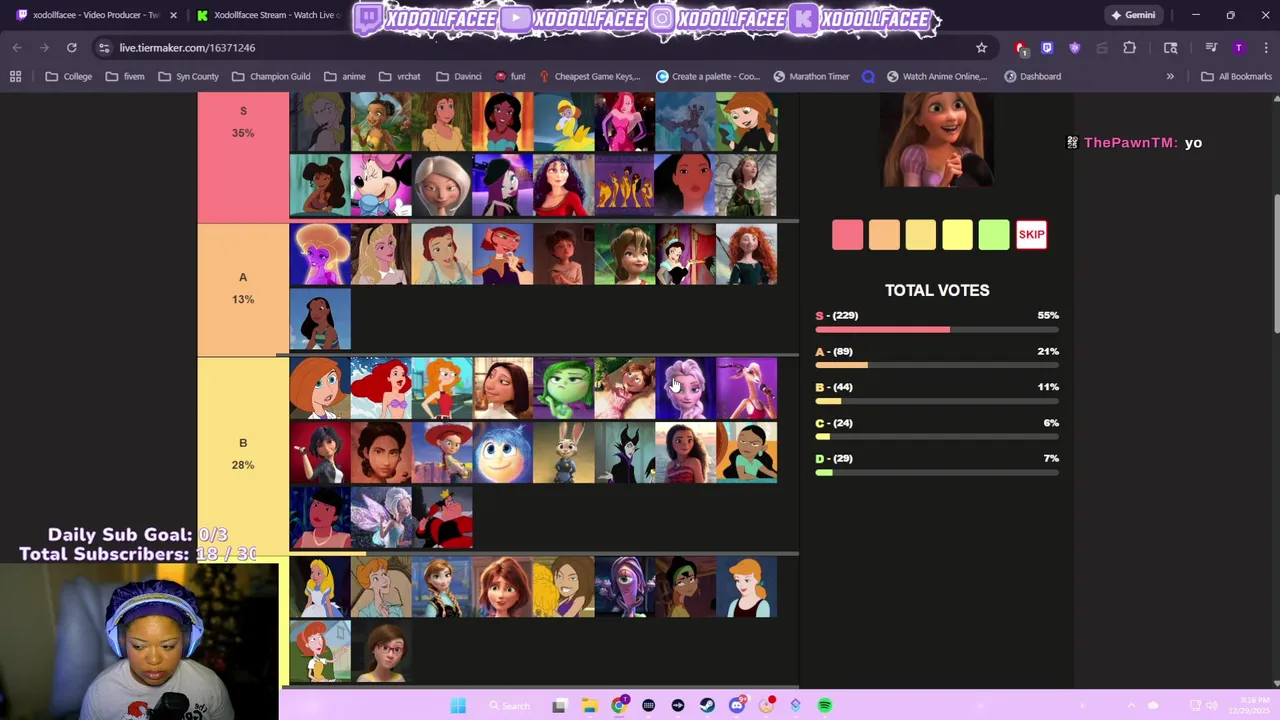Open the vrchat bookmark folder
The image size is (1280, 720).
[399, 76]
